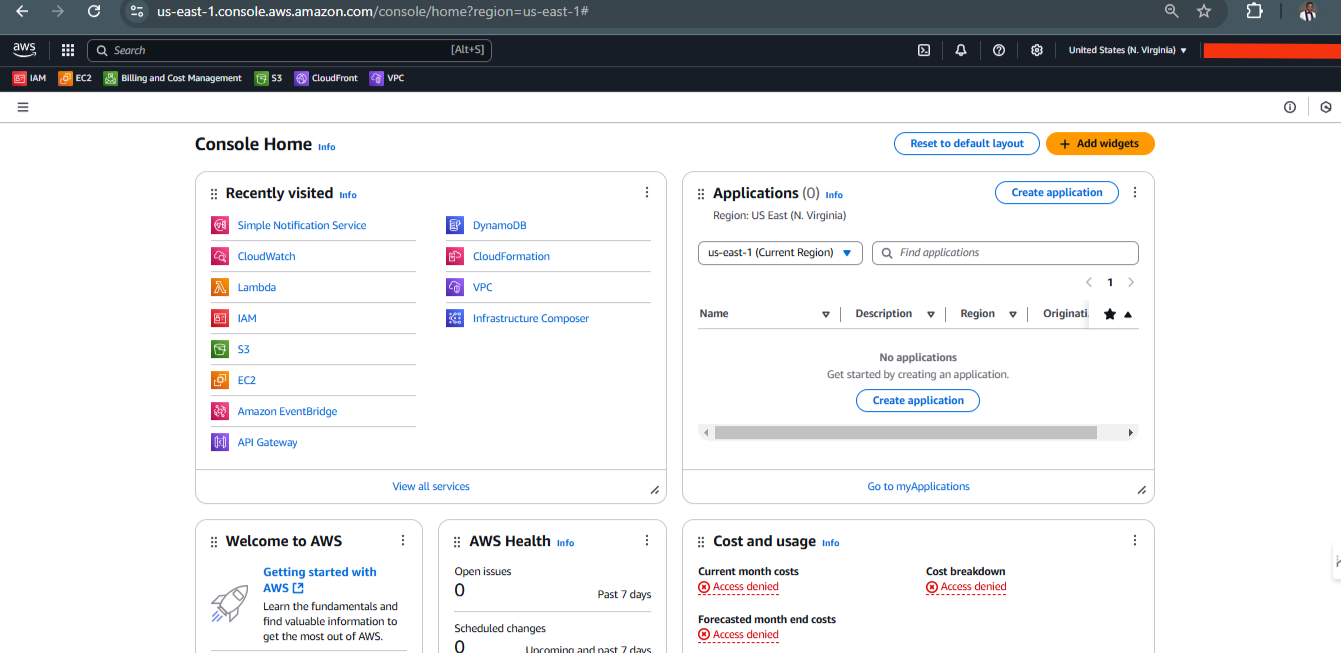Image resolution: width=1341 pixels, height=653 pixels.
Task: Open the help question mark icon
Action: (x=999, y=49)
